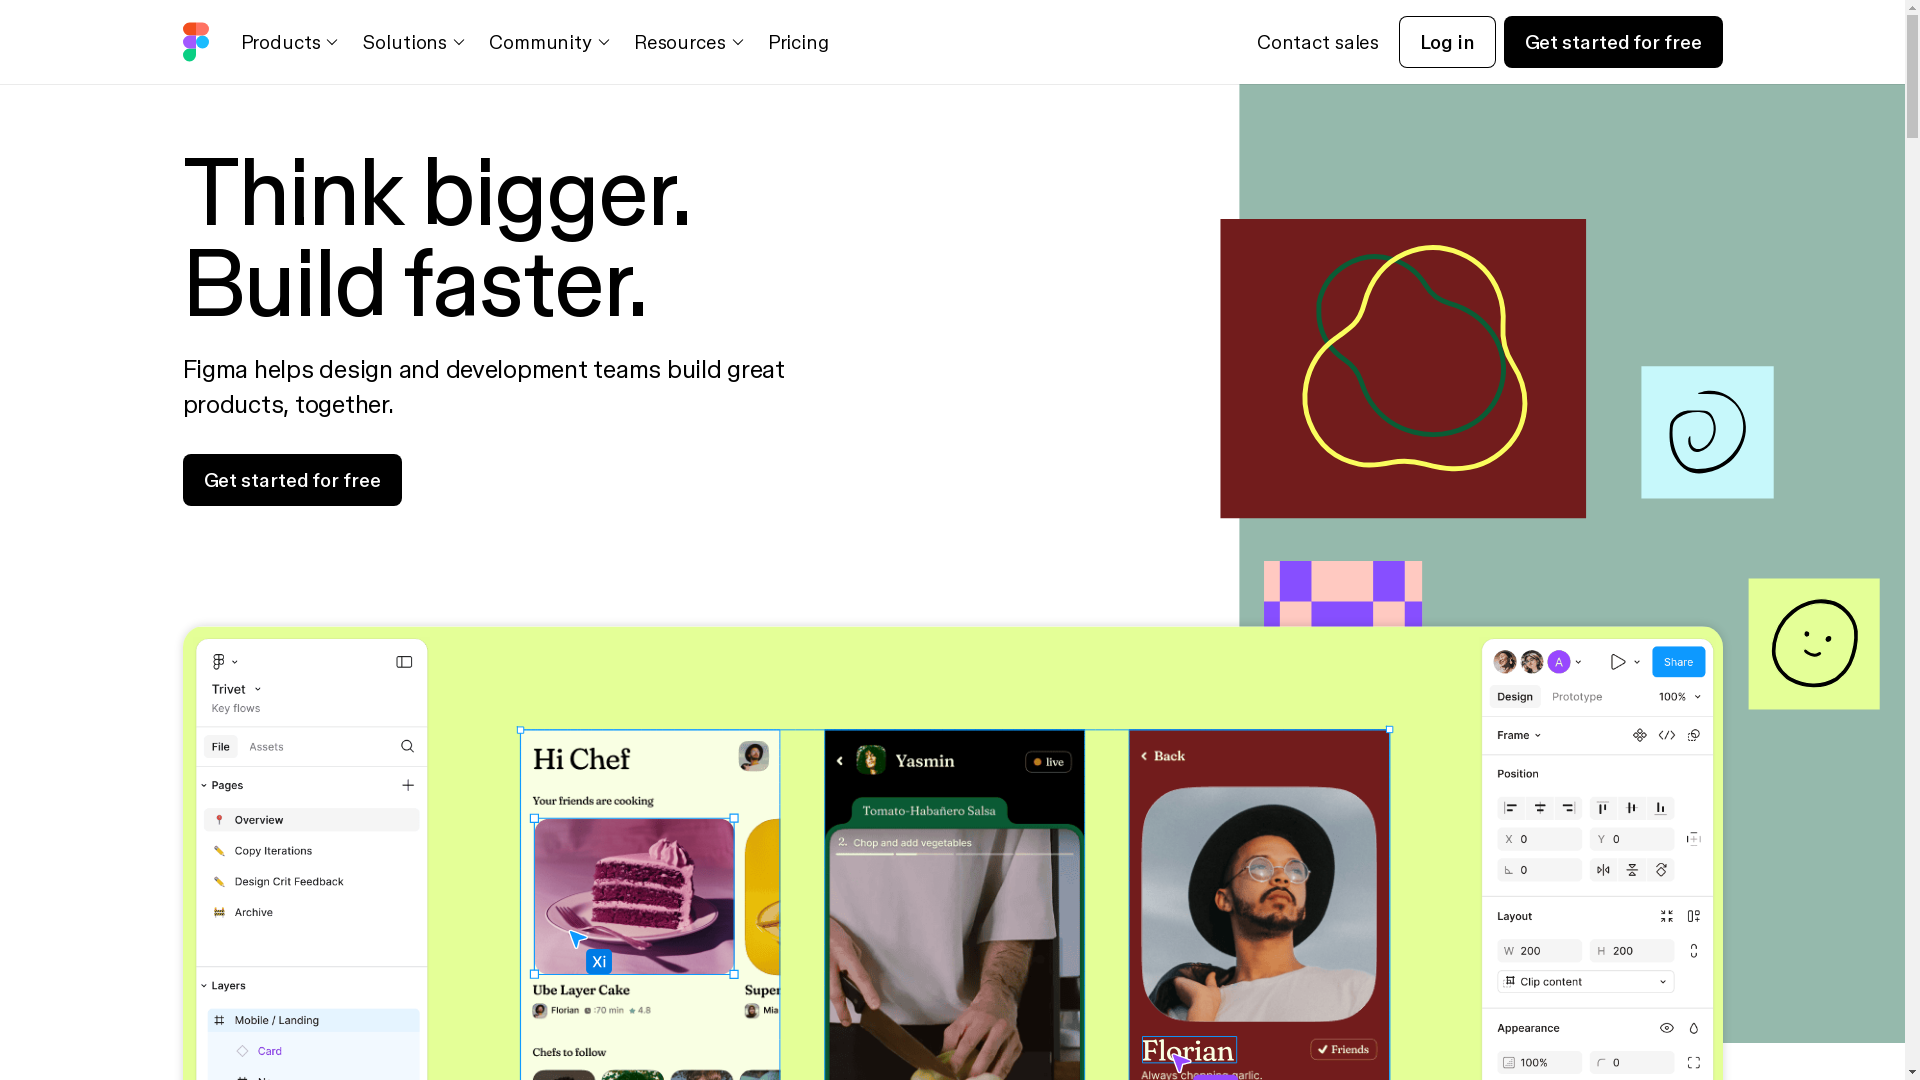Select the Overview page in Pages panel

coord(314,819)
